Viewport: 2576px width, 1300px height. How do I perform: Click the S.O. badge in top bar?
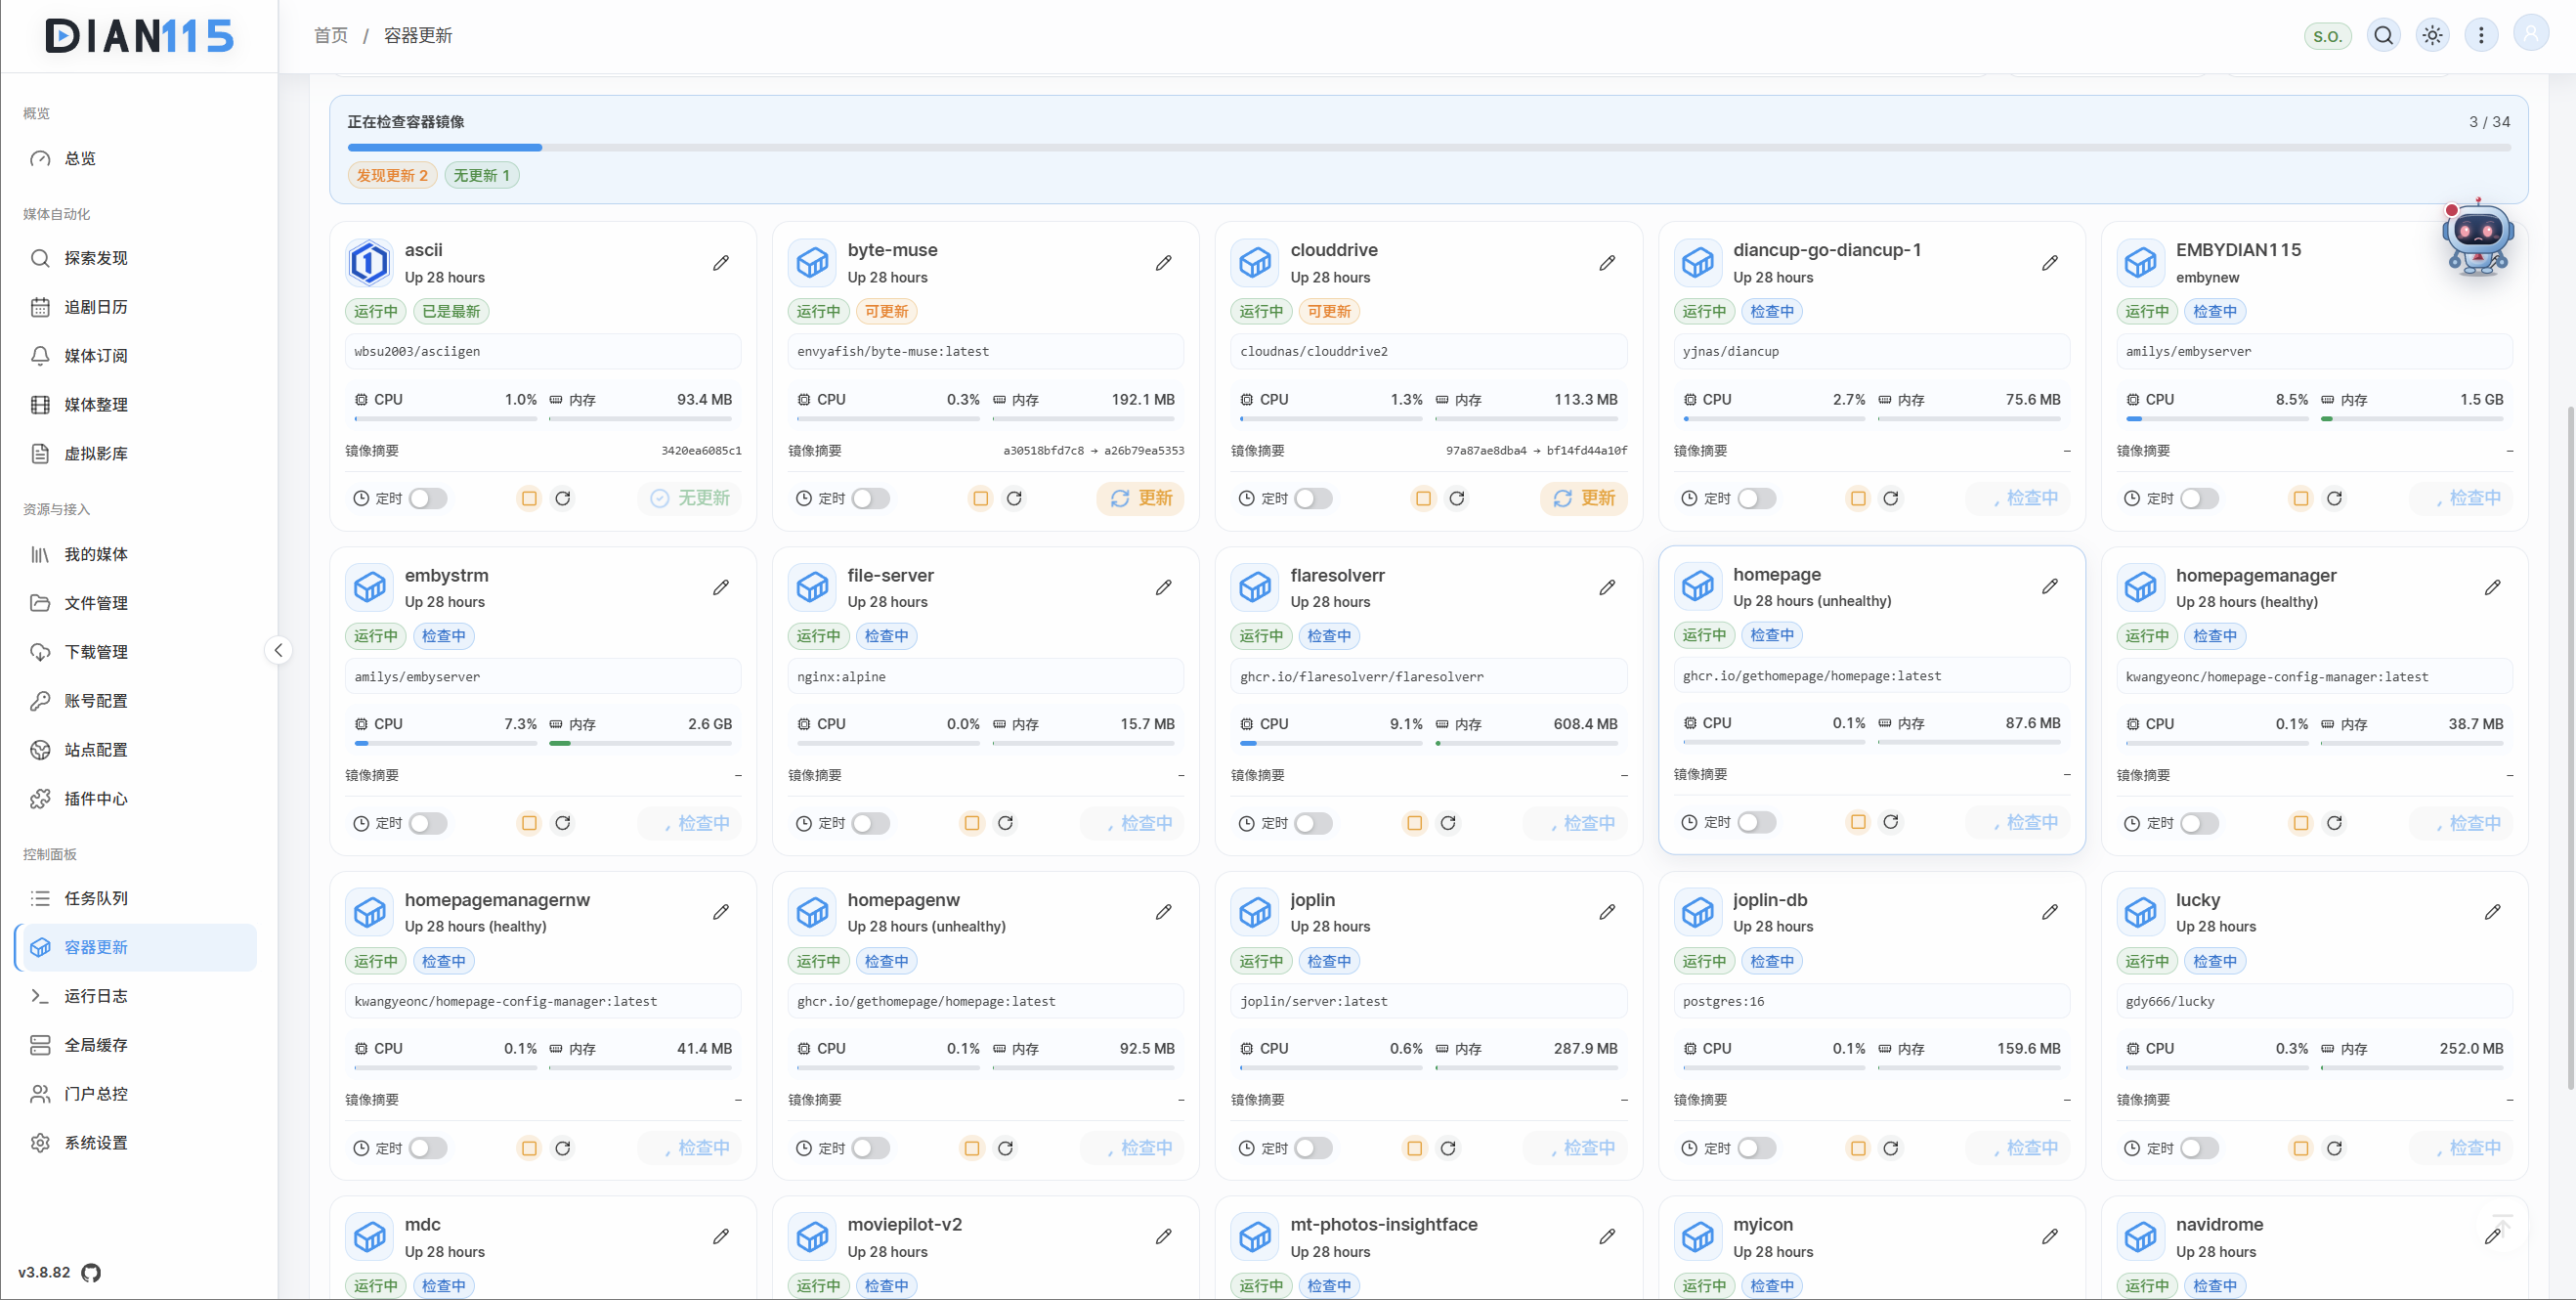click(2327, 36)
